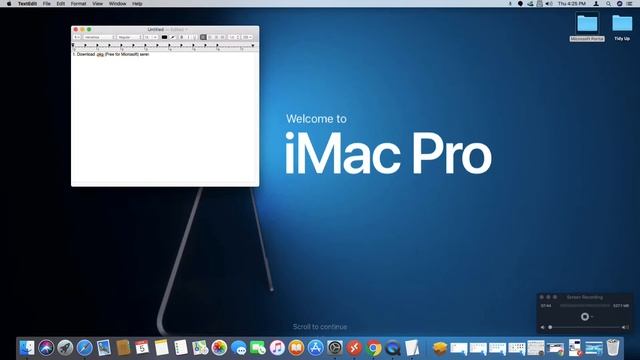Open the Window menu
Screen dimensions: 640x360
(118, 4)
